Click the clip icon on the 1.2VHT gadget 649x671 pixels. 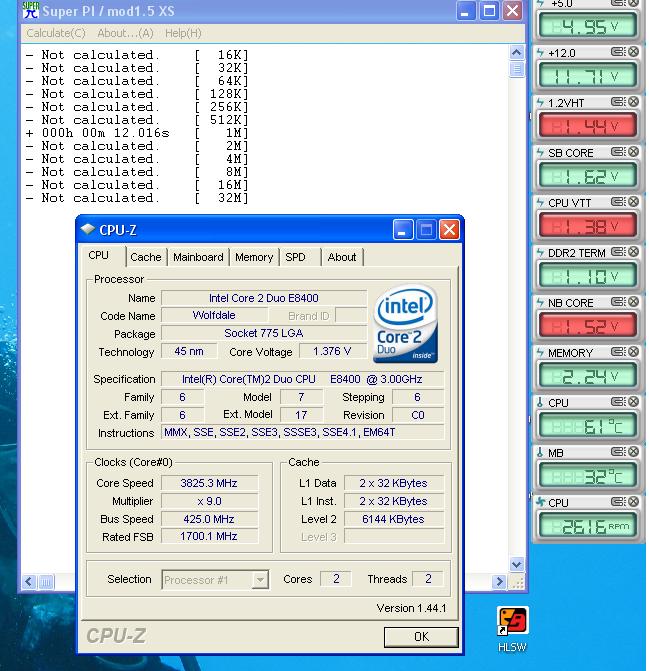[x=618, y=102]
